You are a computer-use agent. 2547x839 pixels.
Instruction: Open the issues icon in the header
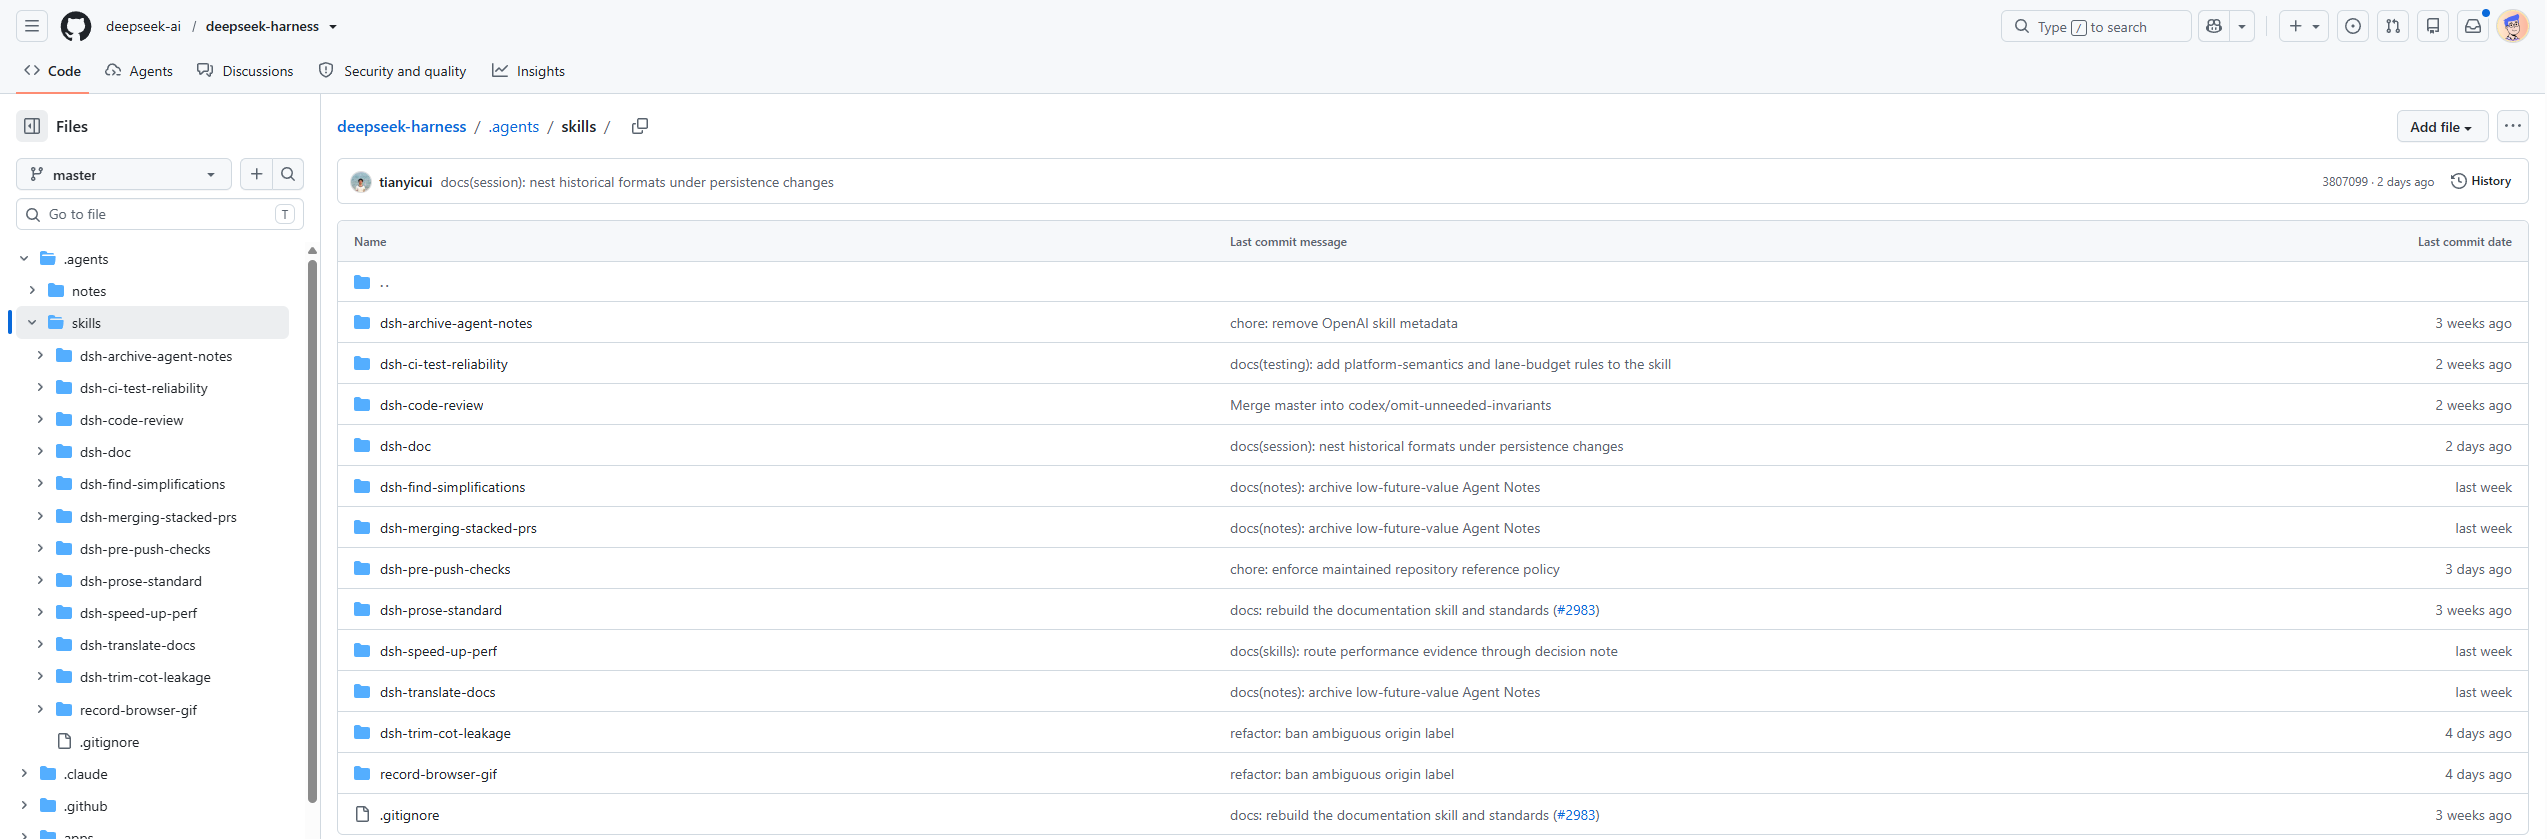tap(2353, 26)
